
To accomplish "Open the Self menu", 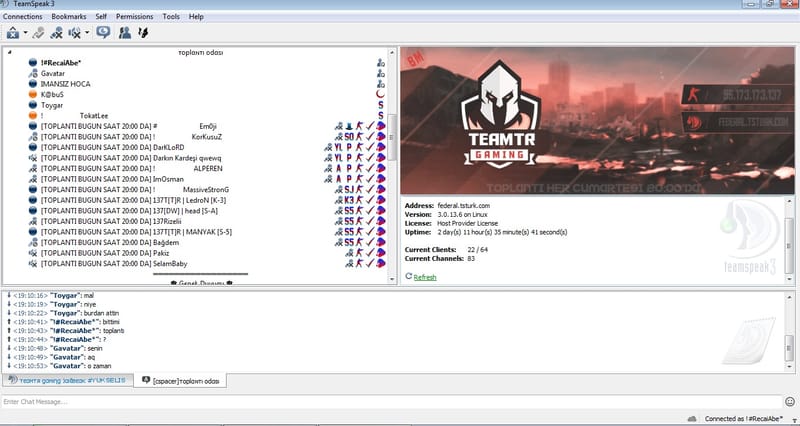I will [101, 16].
